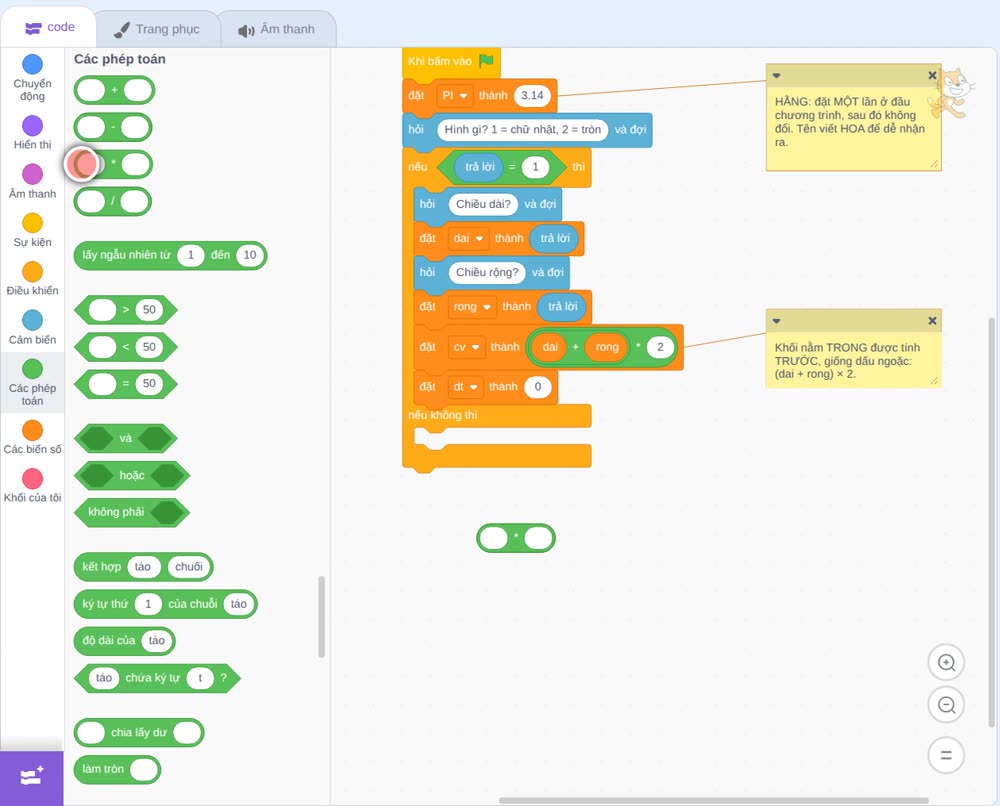This screenshot has height=806, width=1000.
Task: Open the Các biến số category
Action: click(x=33, y=437)
